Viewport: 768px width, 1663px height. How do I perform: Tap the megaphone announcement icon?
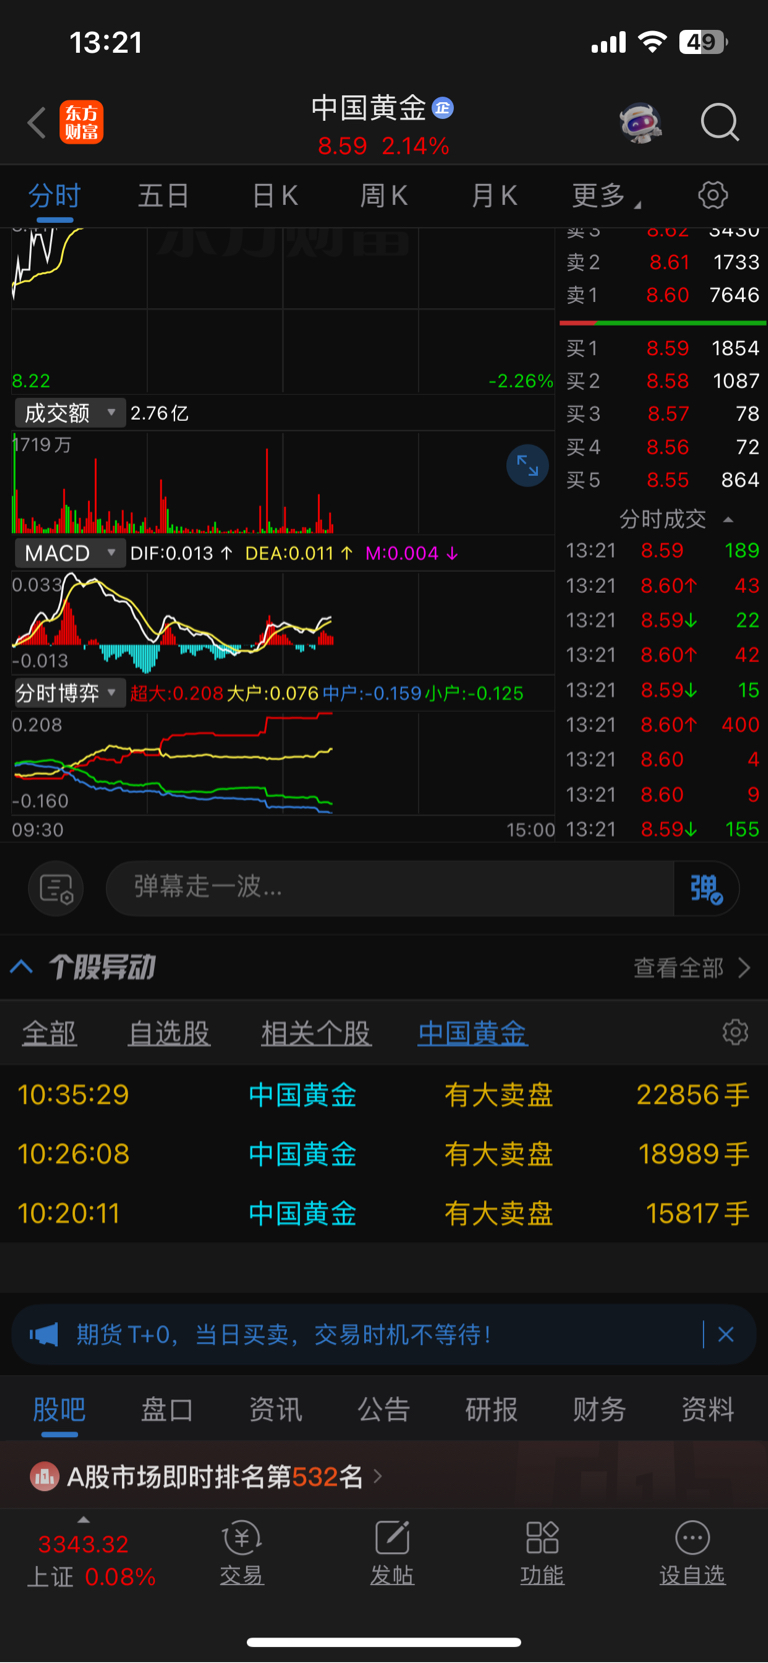[44, 1335]
